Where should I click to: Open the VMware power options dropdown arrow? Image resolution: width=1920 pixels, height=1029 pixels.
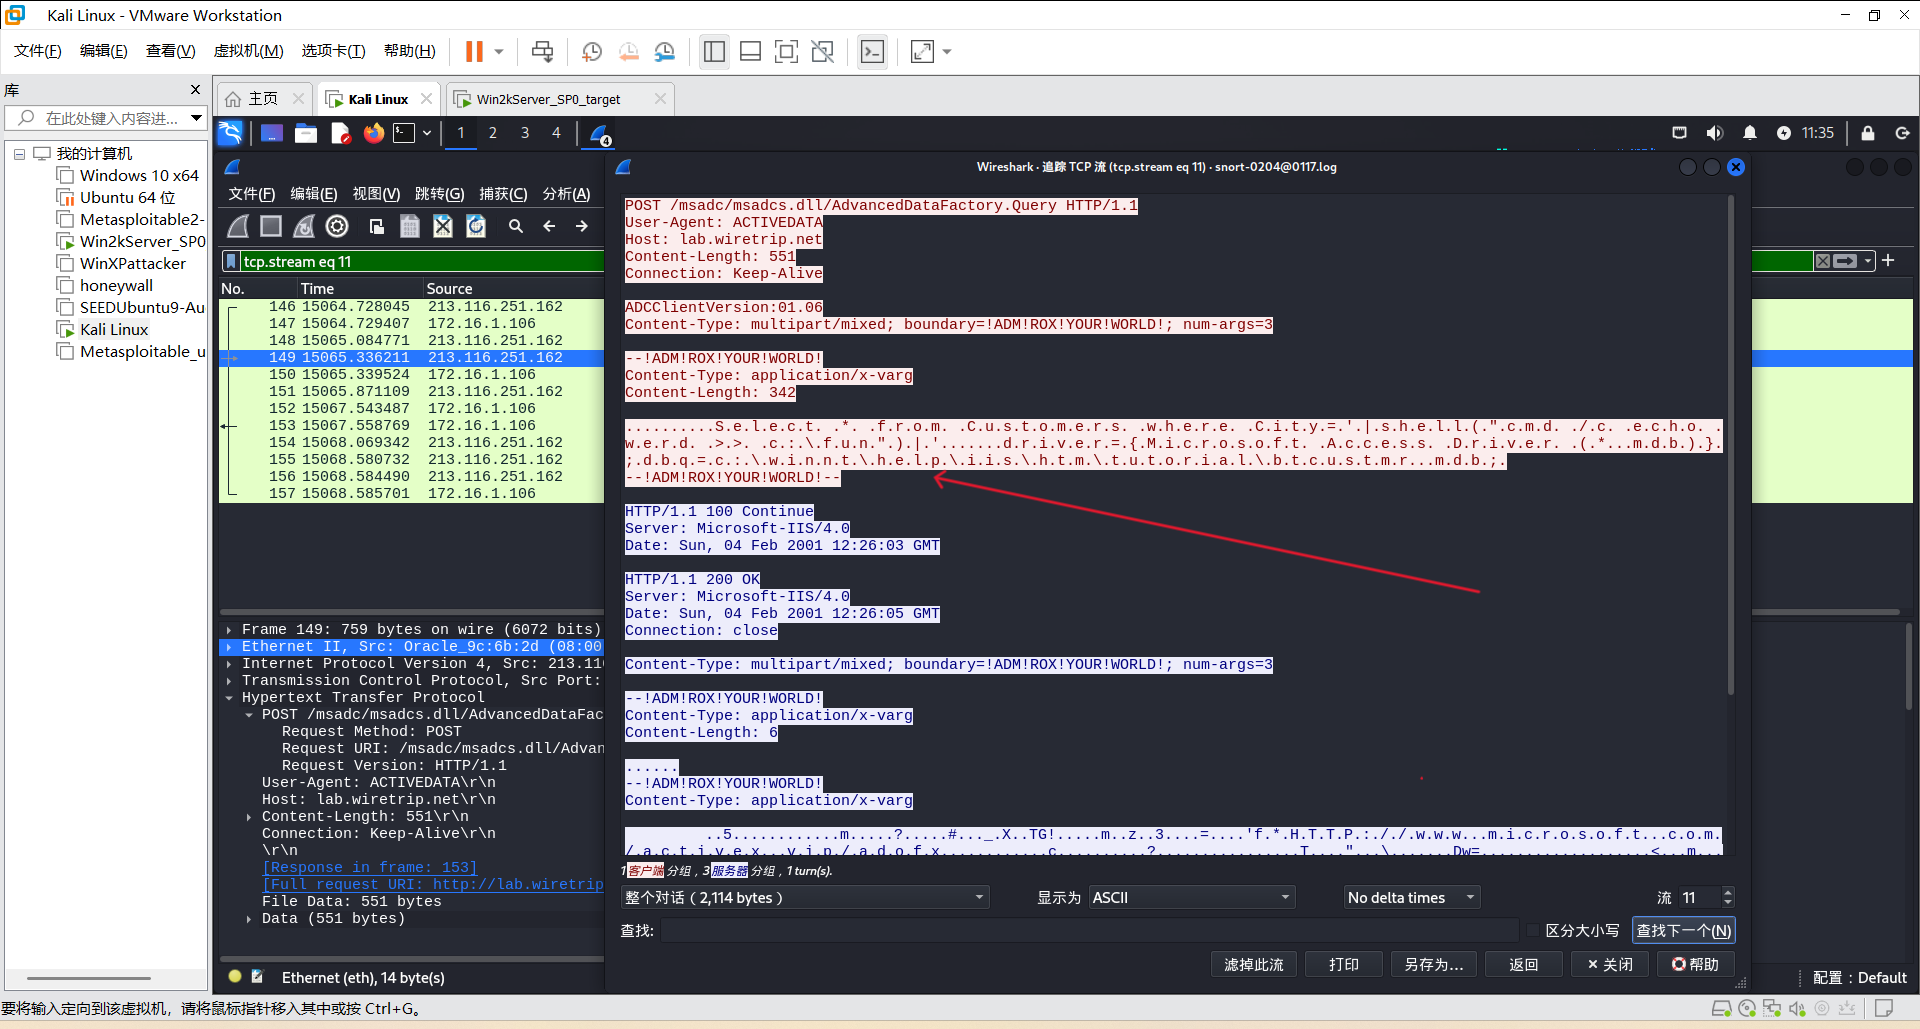(x=499, y=51)
